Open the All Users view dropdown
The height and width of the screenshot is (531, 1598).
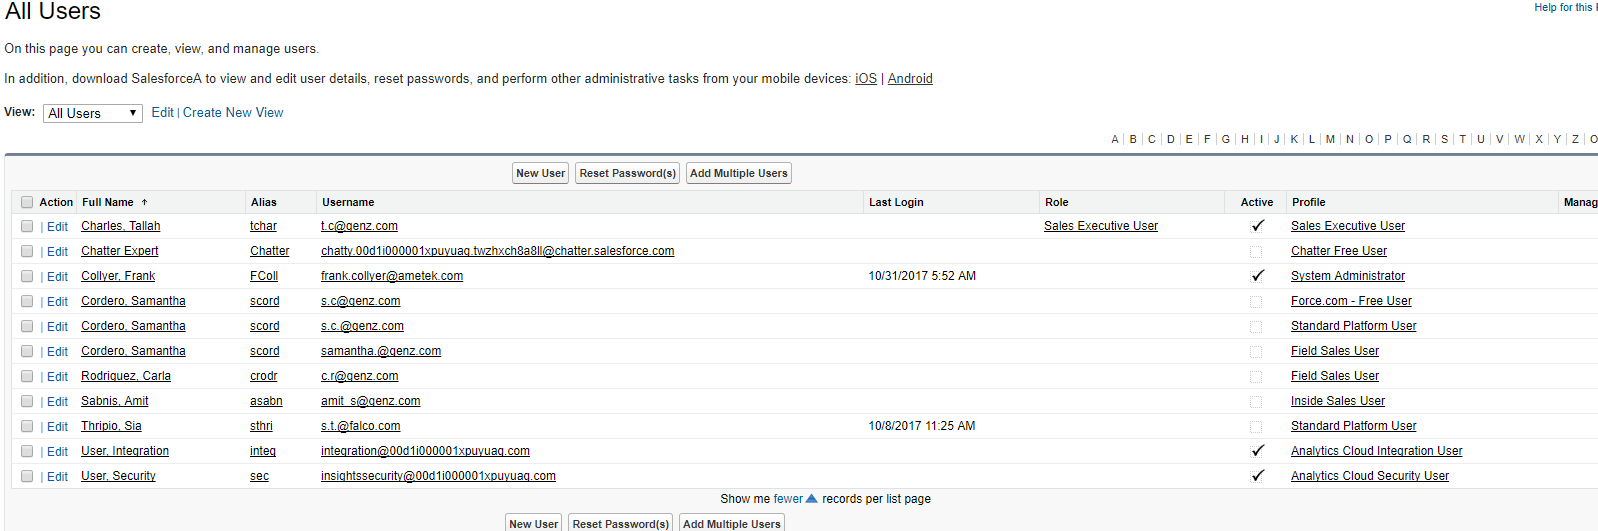[93, 113]
